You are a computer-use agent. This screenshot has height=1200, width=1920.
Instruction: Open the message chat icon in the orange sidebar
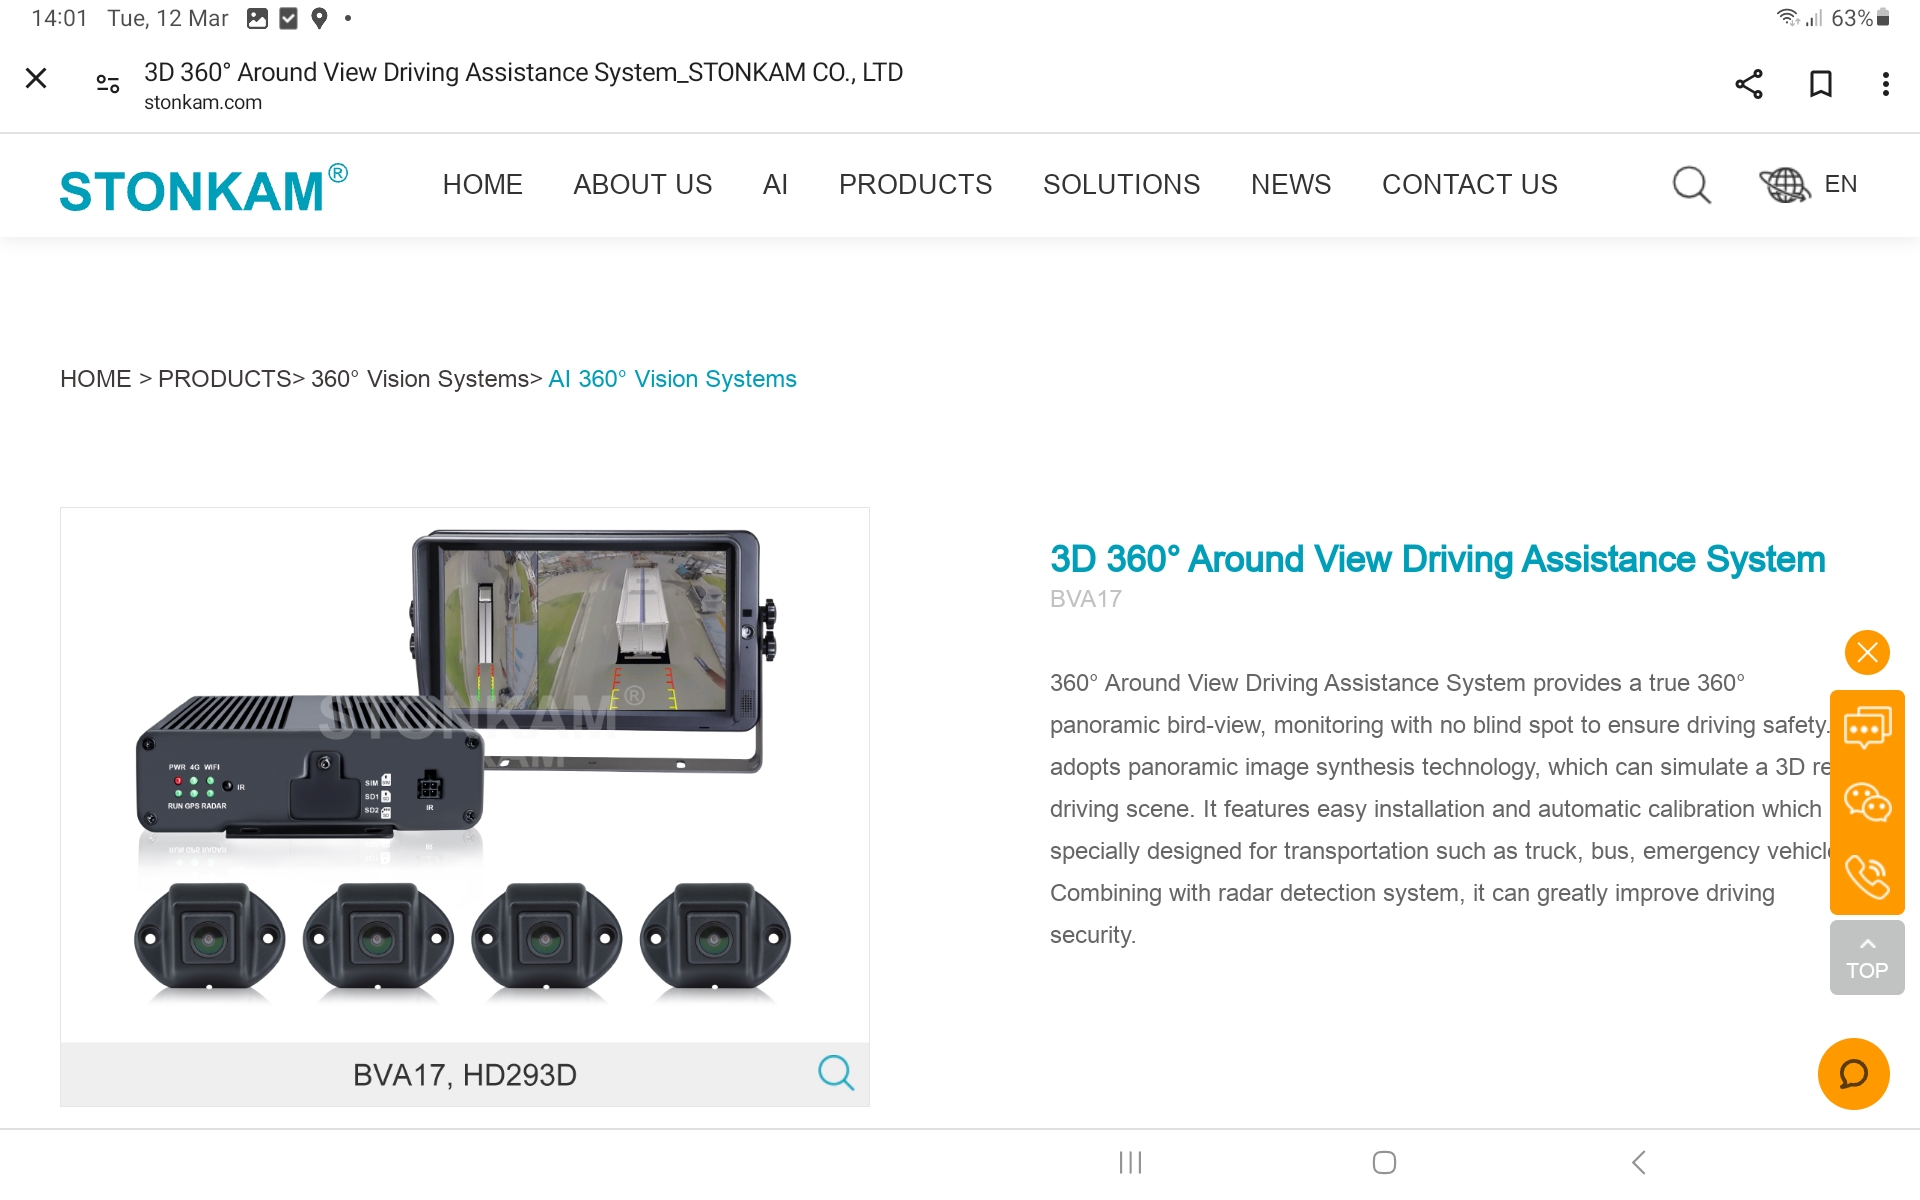coord(1867,728)
